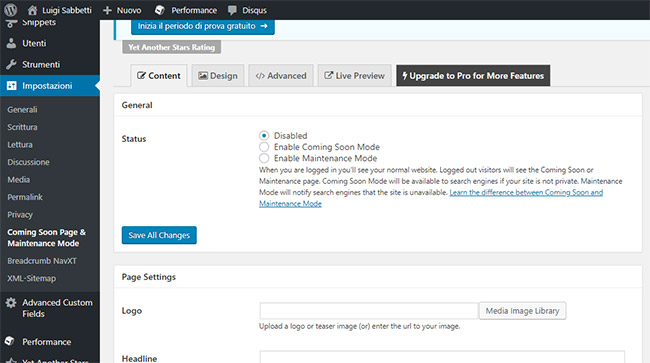
Task: Open the Luigi Sabbetti site home icon
Action: click(x=32, y=10)
